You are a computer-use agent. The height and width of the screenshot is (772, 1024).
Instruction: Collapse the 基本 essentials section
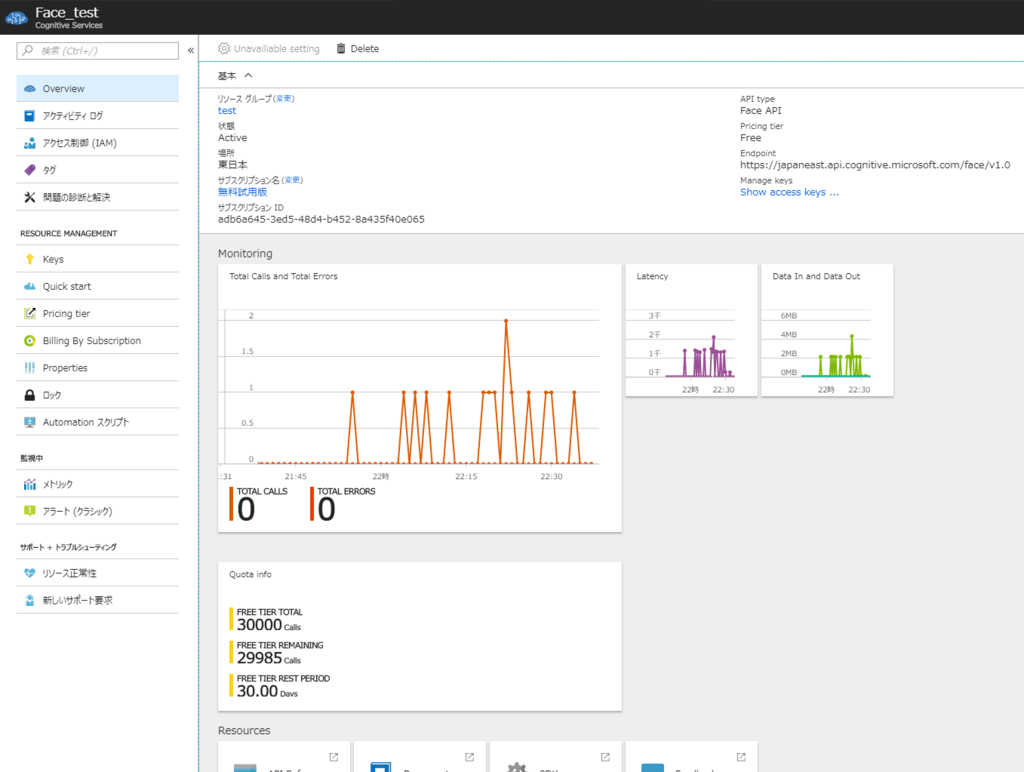[x=248, y=76]
